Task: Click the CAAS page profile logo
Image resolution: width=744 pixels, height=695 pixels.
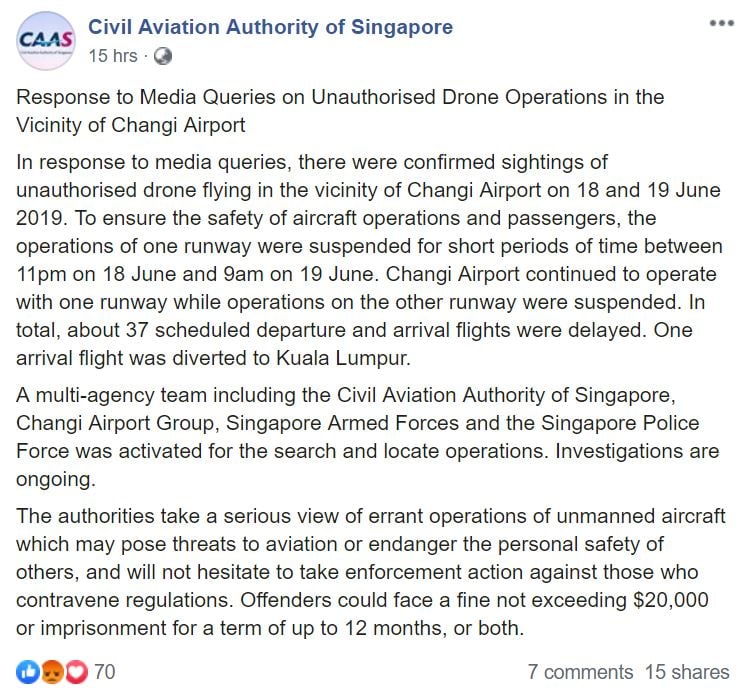Action: (x=45, y=41)
